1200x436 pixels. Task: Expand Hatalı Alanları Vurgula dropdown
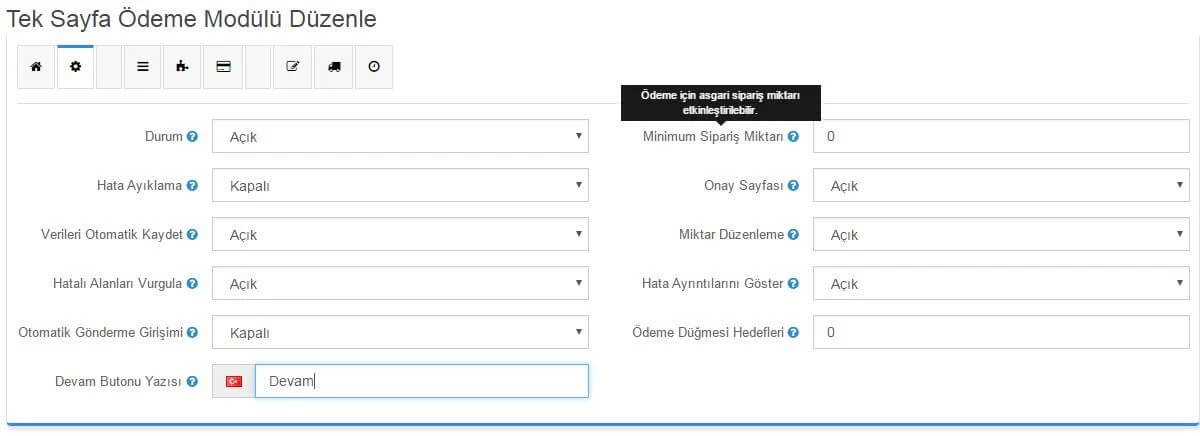pyautogui.click(x=400, y=283)
